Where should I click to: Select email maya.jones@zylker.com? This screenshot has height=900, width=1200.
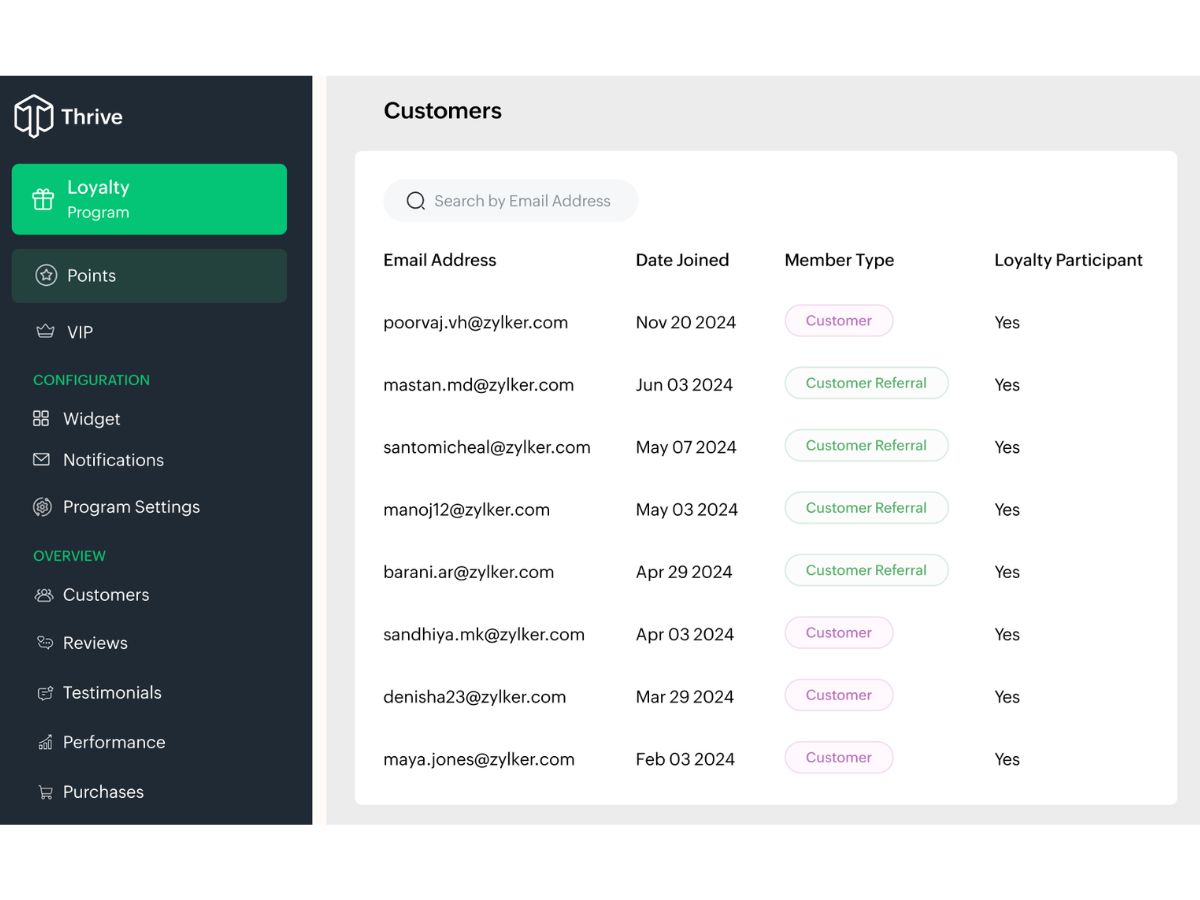pos(479,759)
